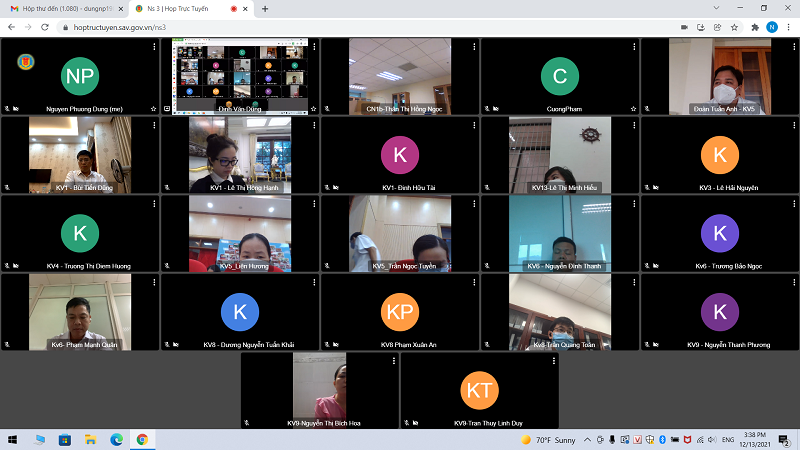
Task: Click muted mic icon on CN1b-Thân Thị Hồng Ngọc tile
Action: coord(327,109)
